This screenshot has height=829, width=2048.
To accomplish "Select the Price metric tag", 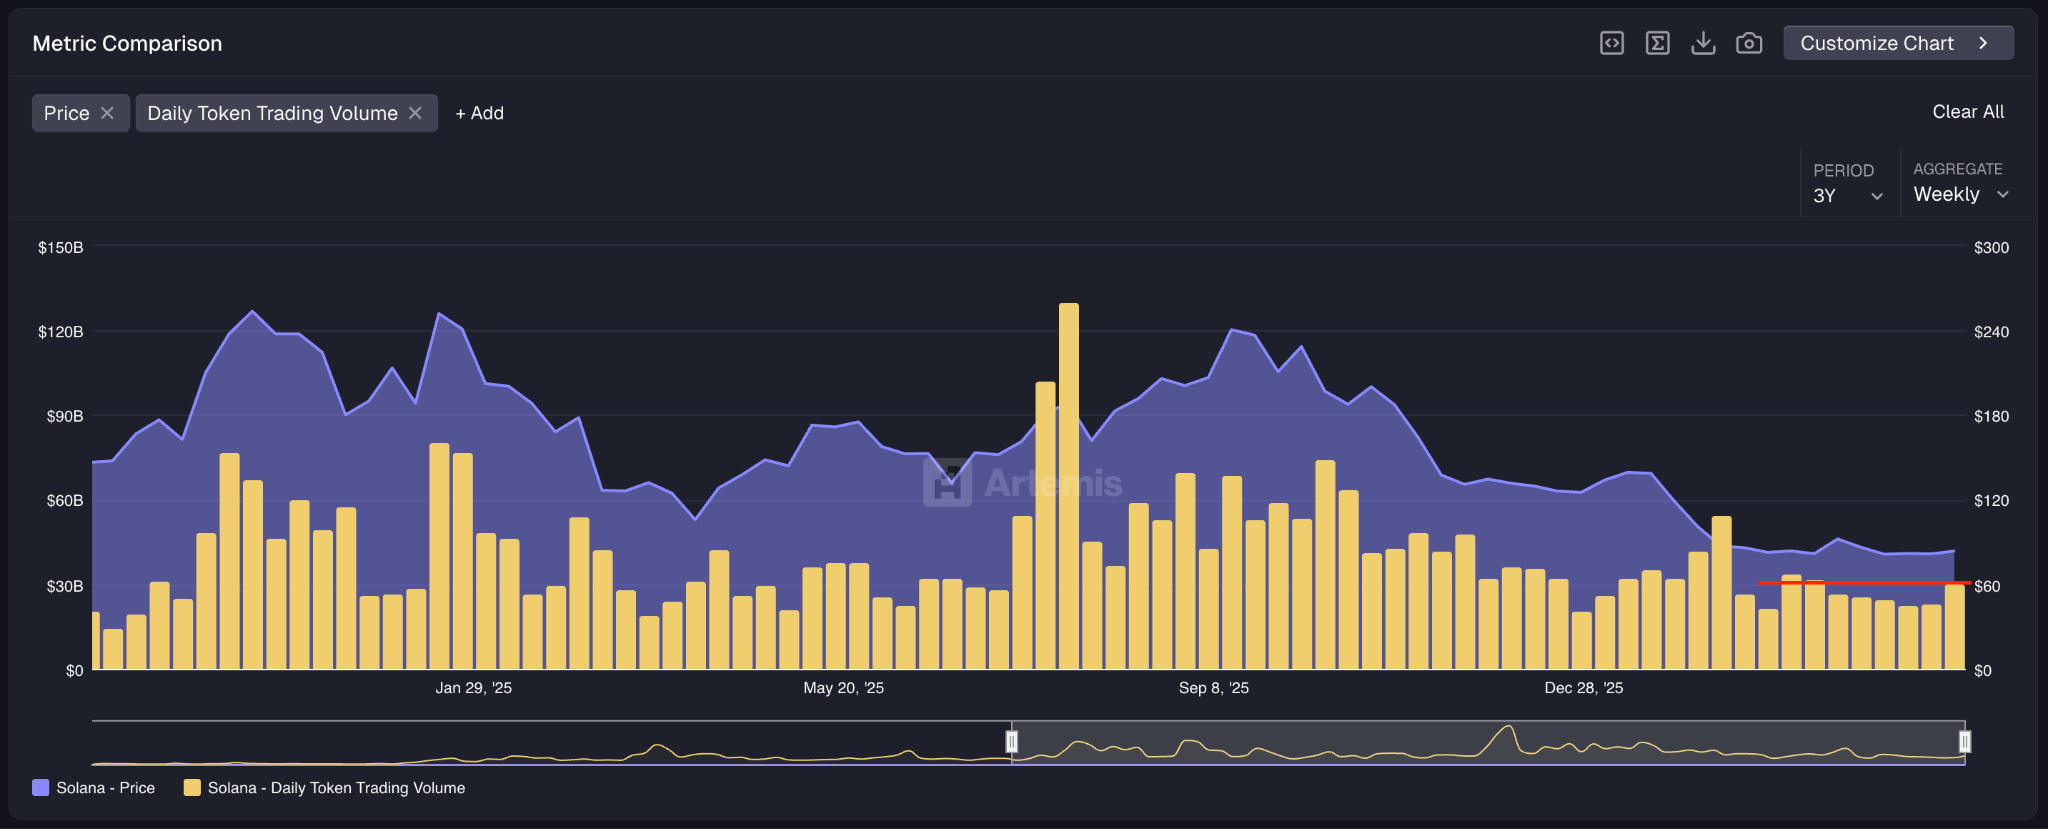I will point(66,113).
